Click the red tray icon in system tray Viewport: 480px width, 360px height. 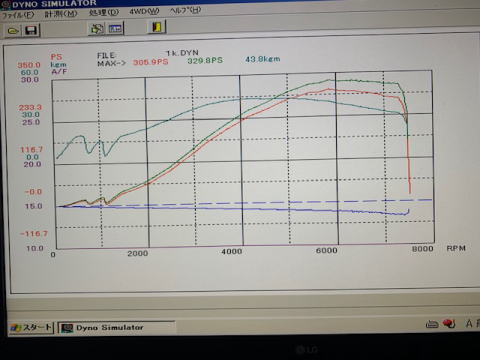point(449,323)
